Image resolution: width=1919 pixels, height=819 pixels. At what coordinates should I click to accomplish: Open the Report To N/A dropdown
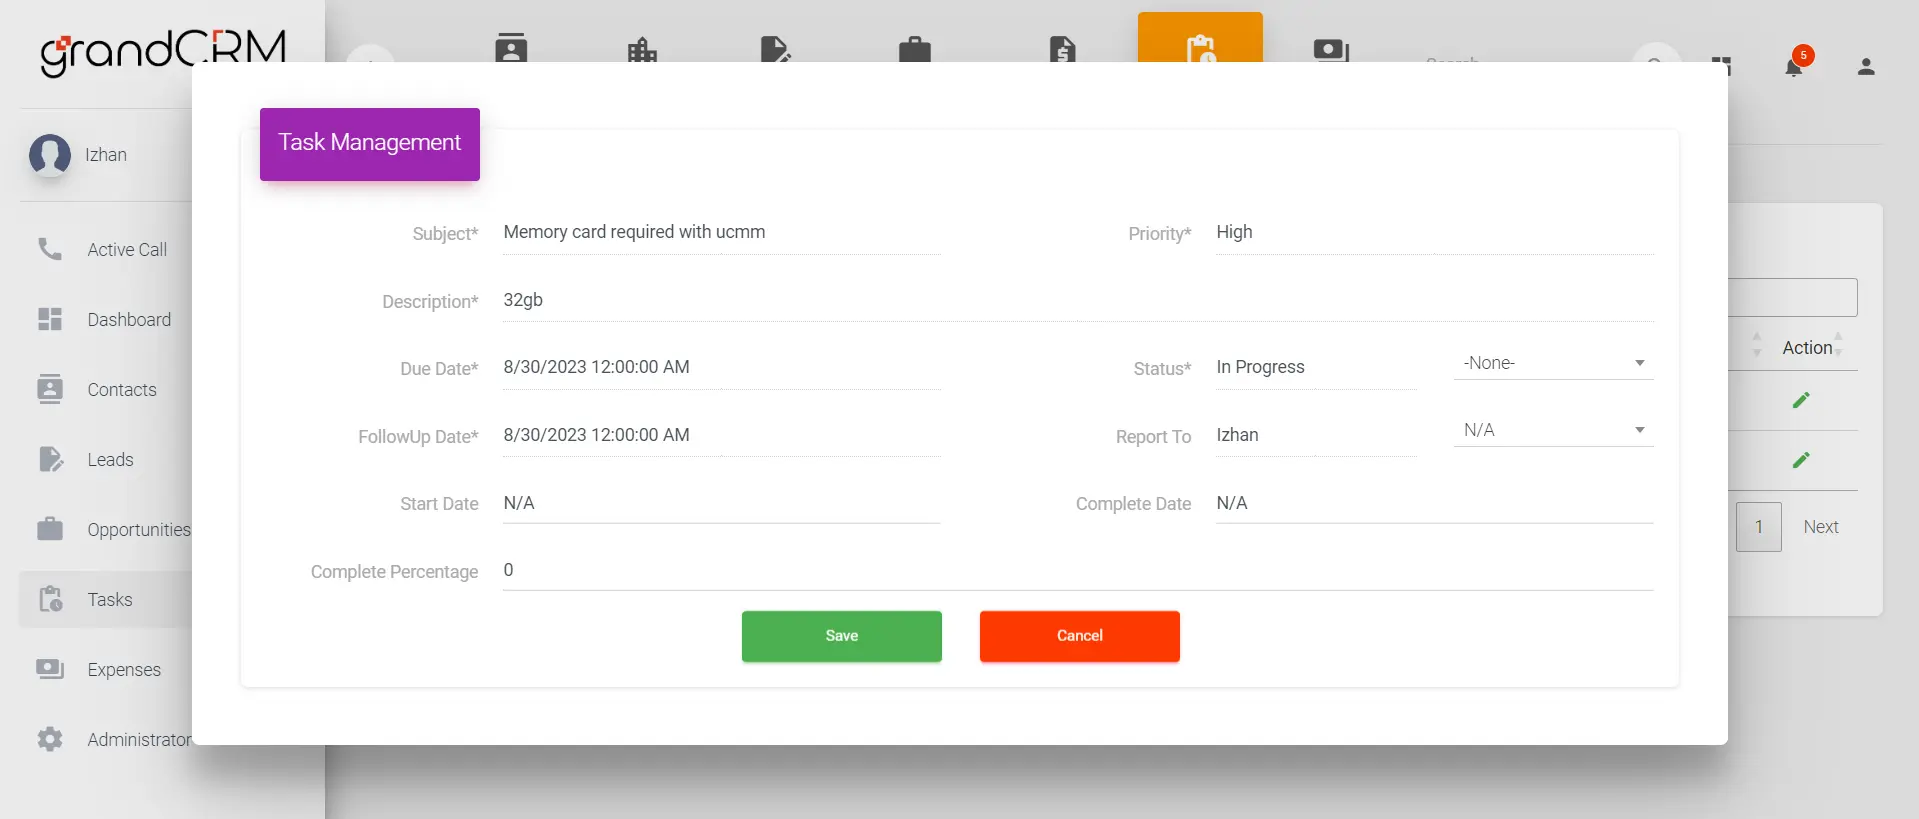coord(1553,430)
